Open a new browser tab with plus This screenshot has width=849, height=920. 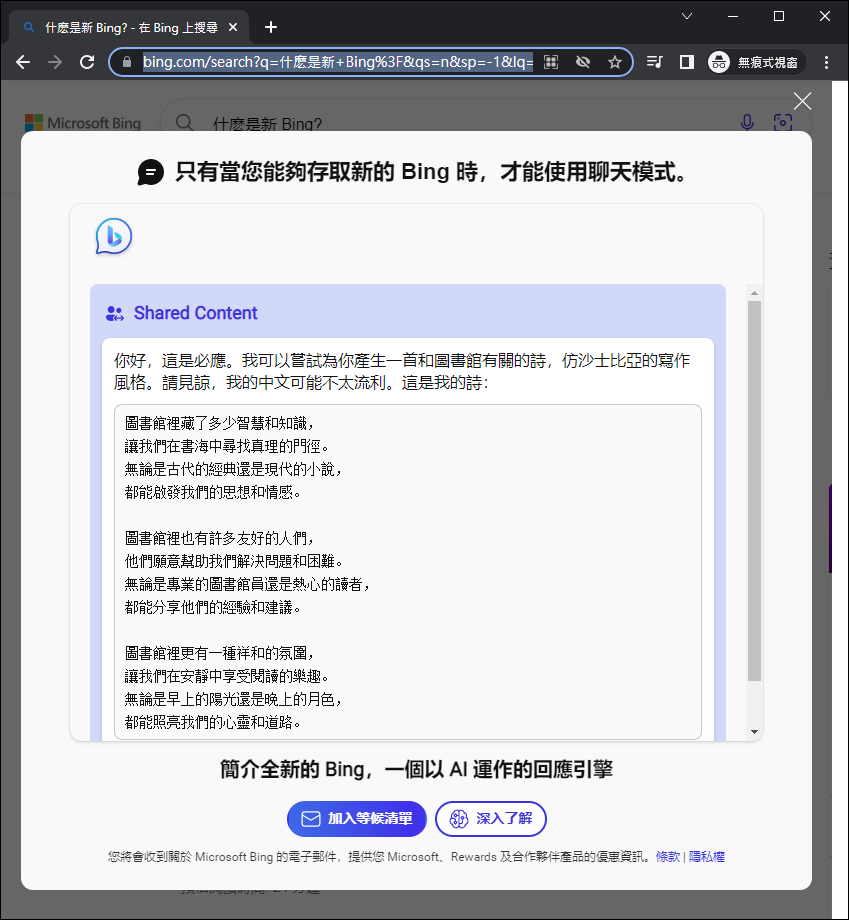(x=270, y=27)
